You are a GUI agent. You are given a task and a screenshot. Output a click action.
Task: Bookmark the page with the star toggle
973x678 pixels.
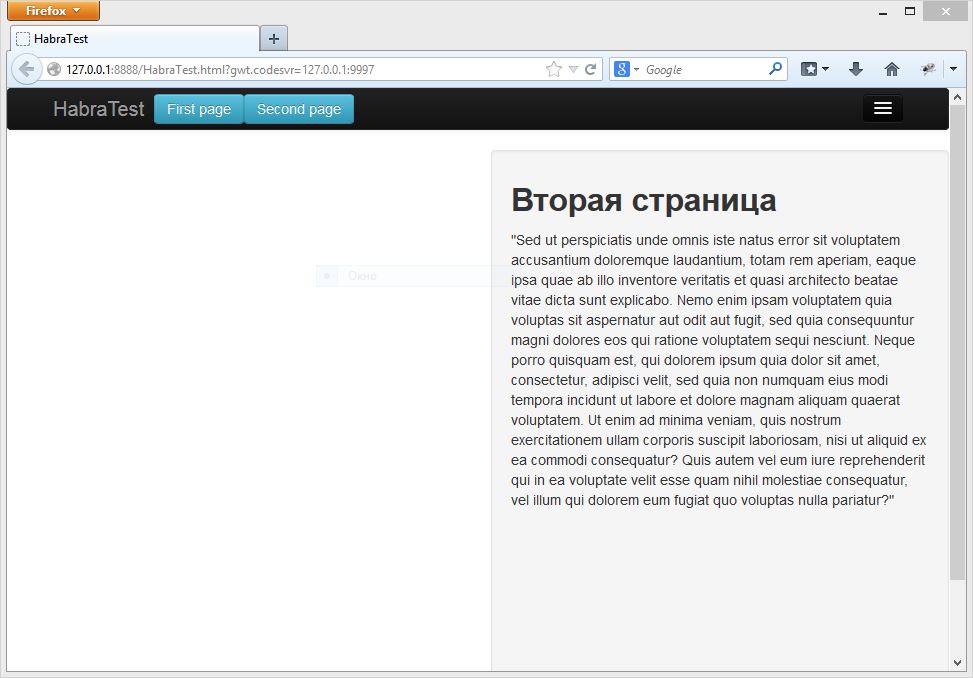554,69
